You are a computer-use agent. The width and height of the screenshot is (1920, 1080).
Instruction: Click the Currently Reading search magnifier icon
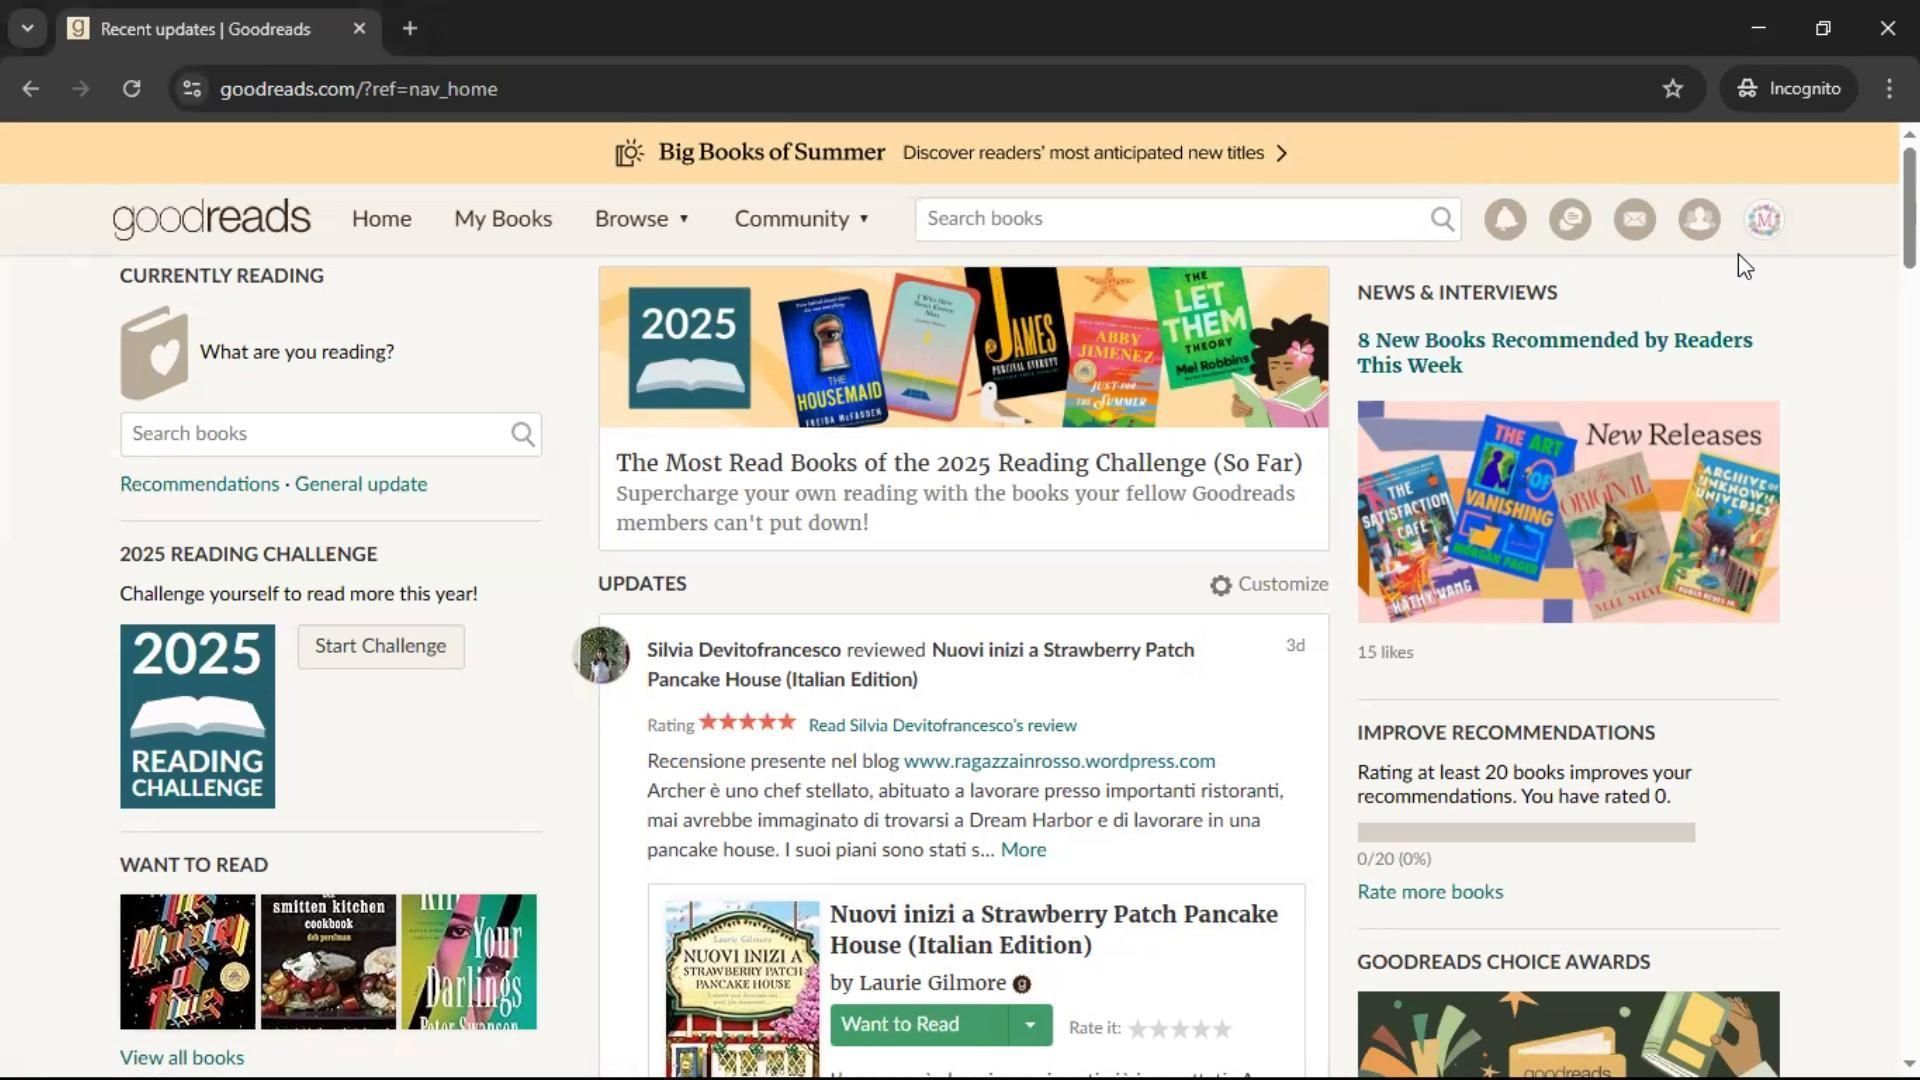click(522, 434)
